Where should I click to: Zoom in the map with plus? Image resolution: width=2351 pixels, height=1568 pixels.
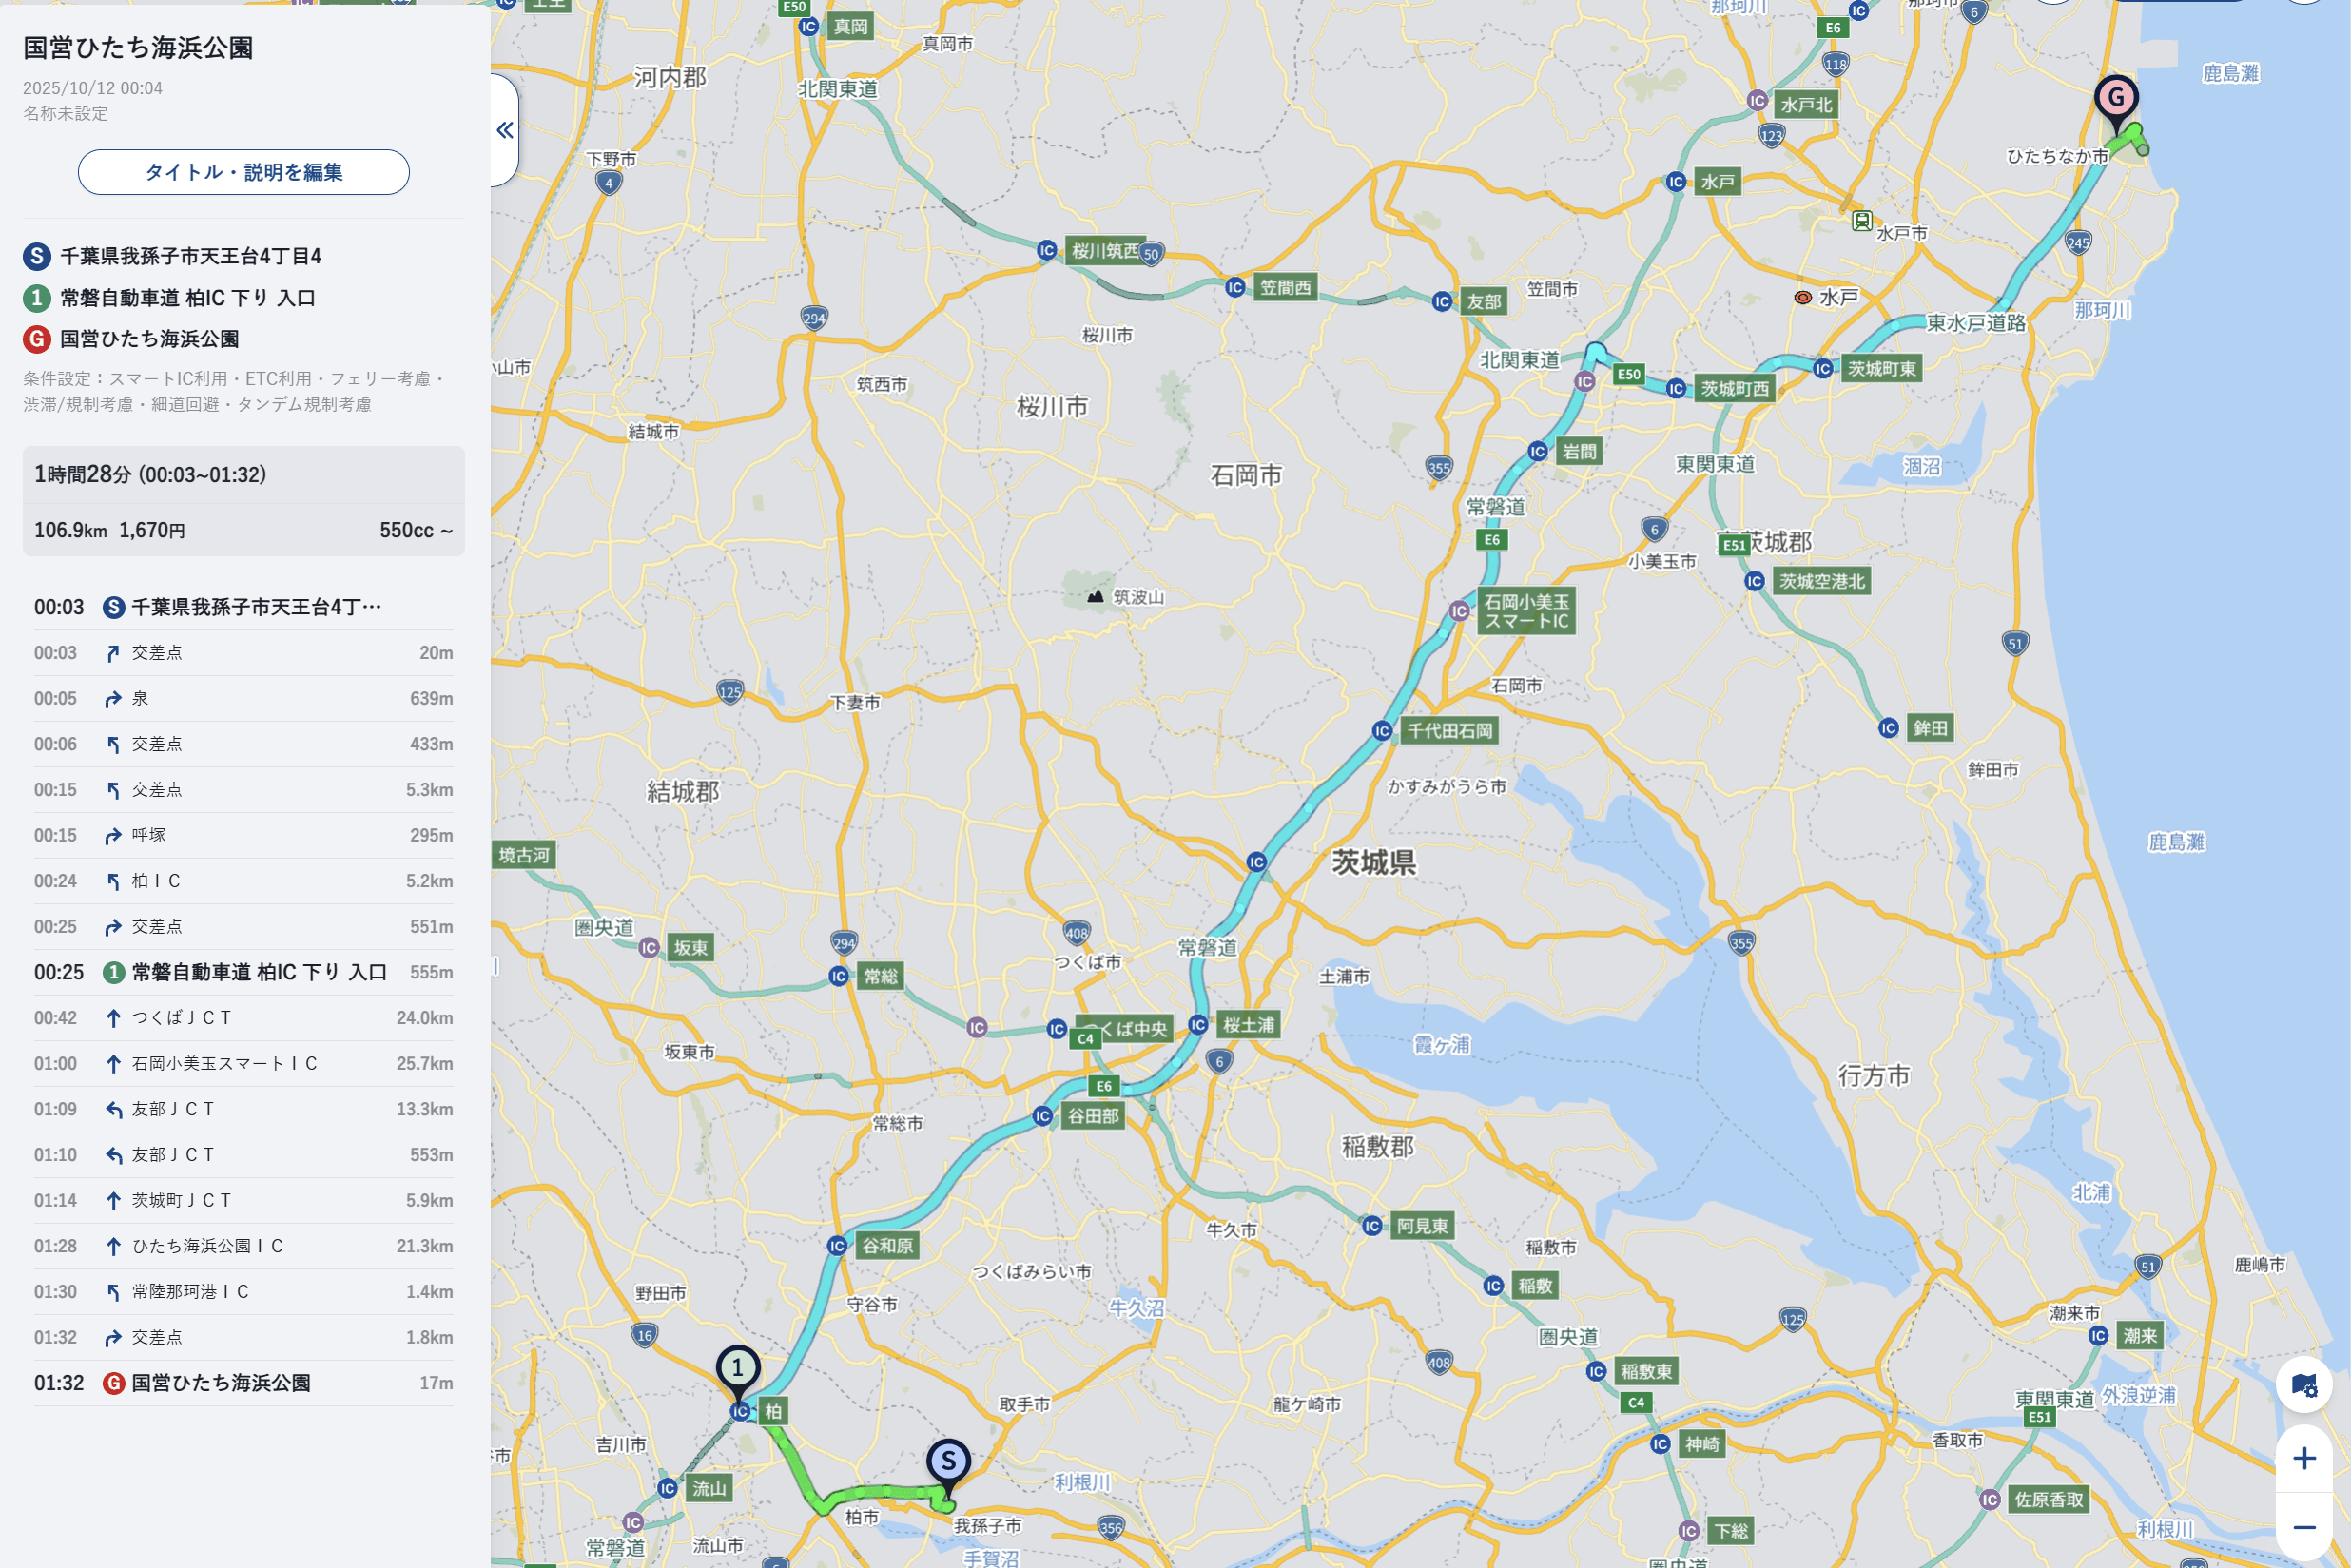(2304, 1458)
